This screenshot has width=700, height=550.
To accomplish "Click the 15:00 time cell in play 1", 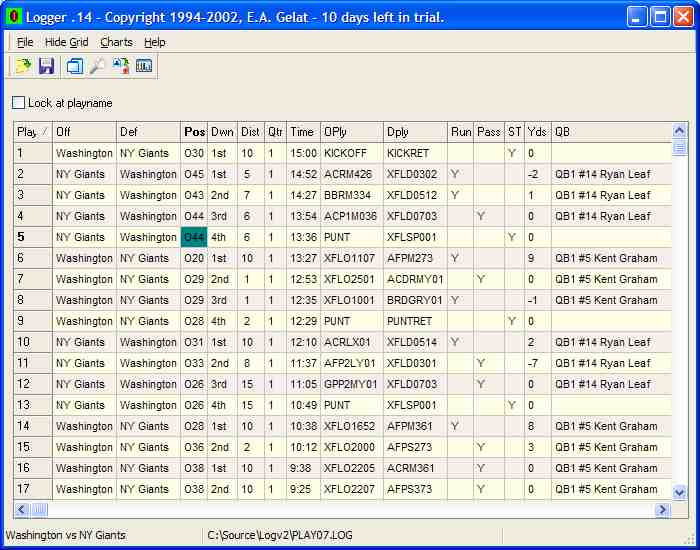I will click(304, 153).
